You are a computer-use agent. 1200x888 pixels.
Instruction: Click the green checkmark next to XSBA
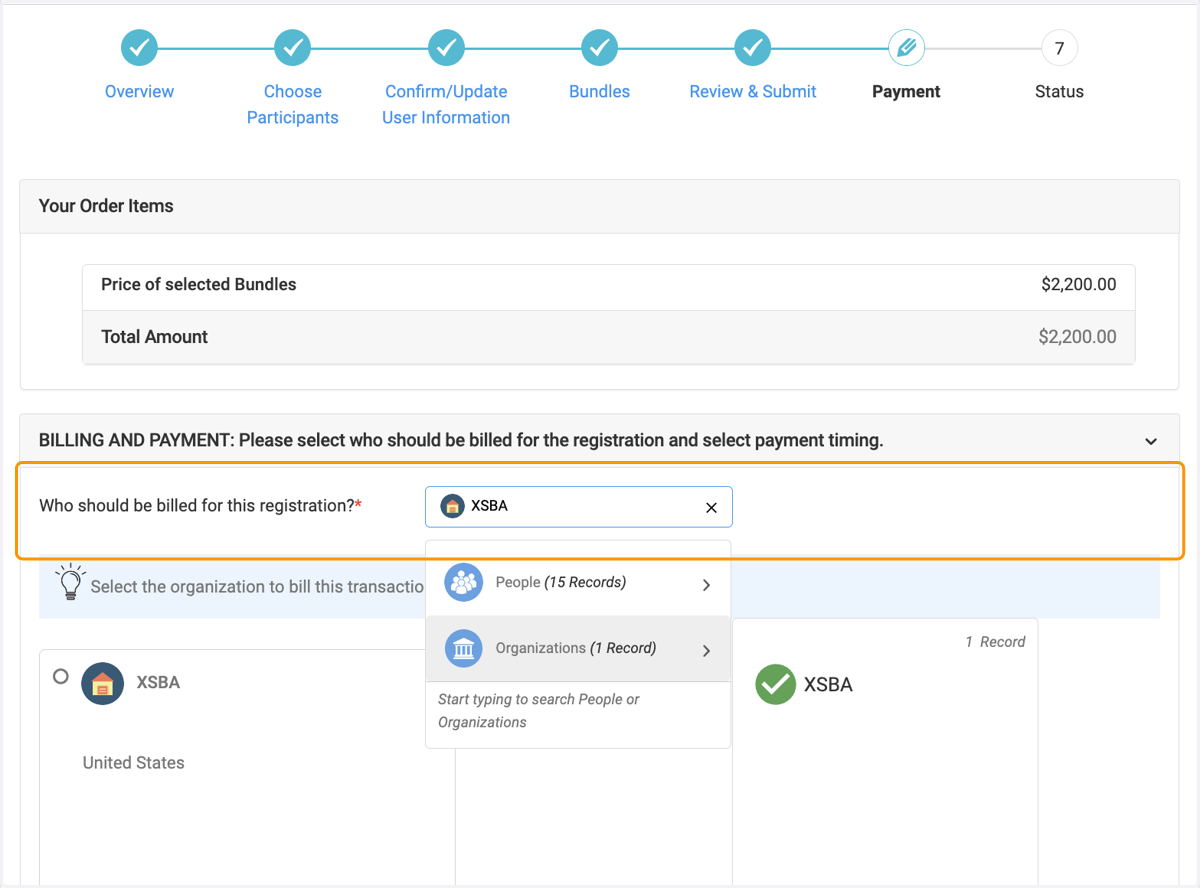point(775,685)
